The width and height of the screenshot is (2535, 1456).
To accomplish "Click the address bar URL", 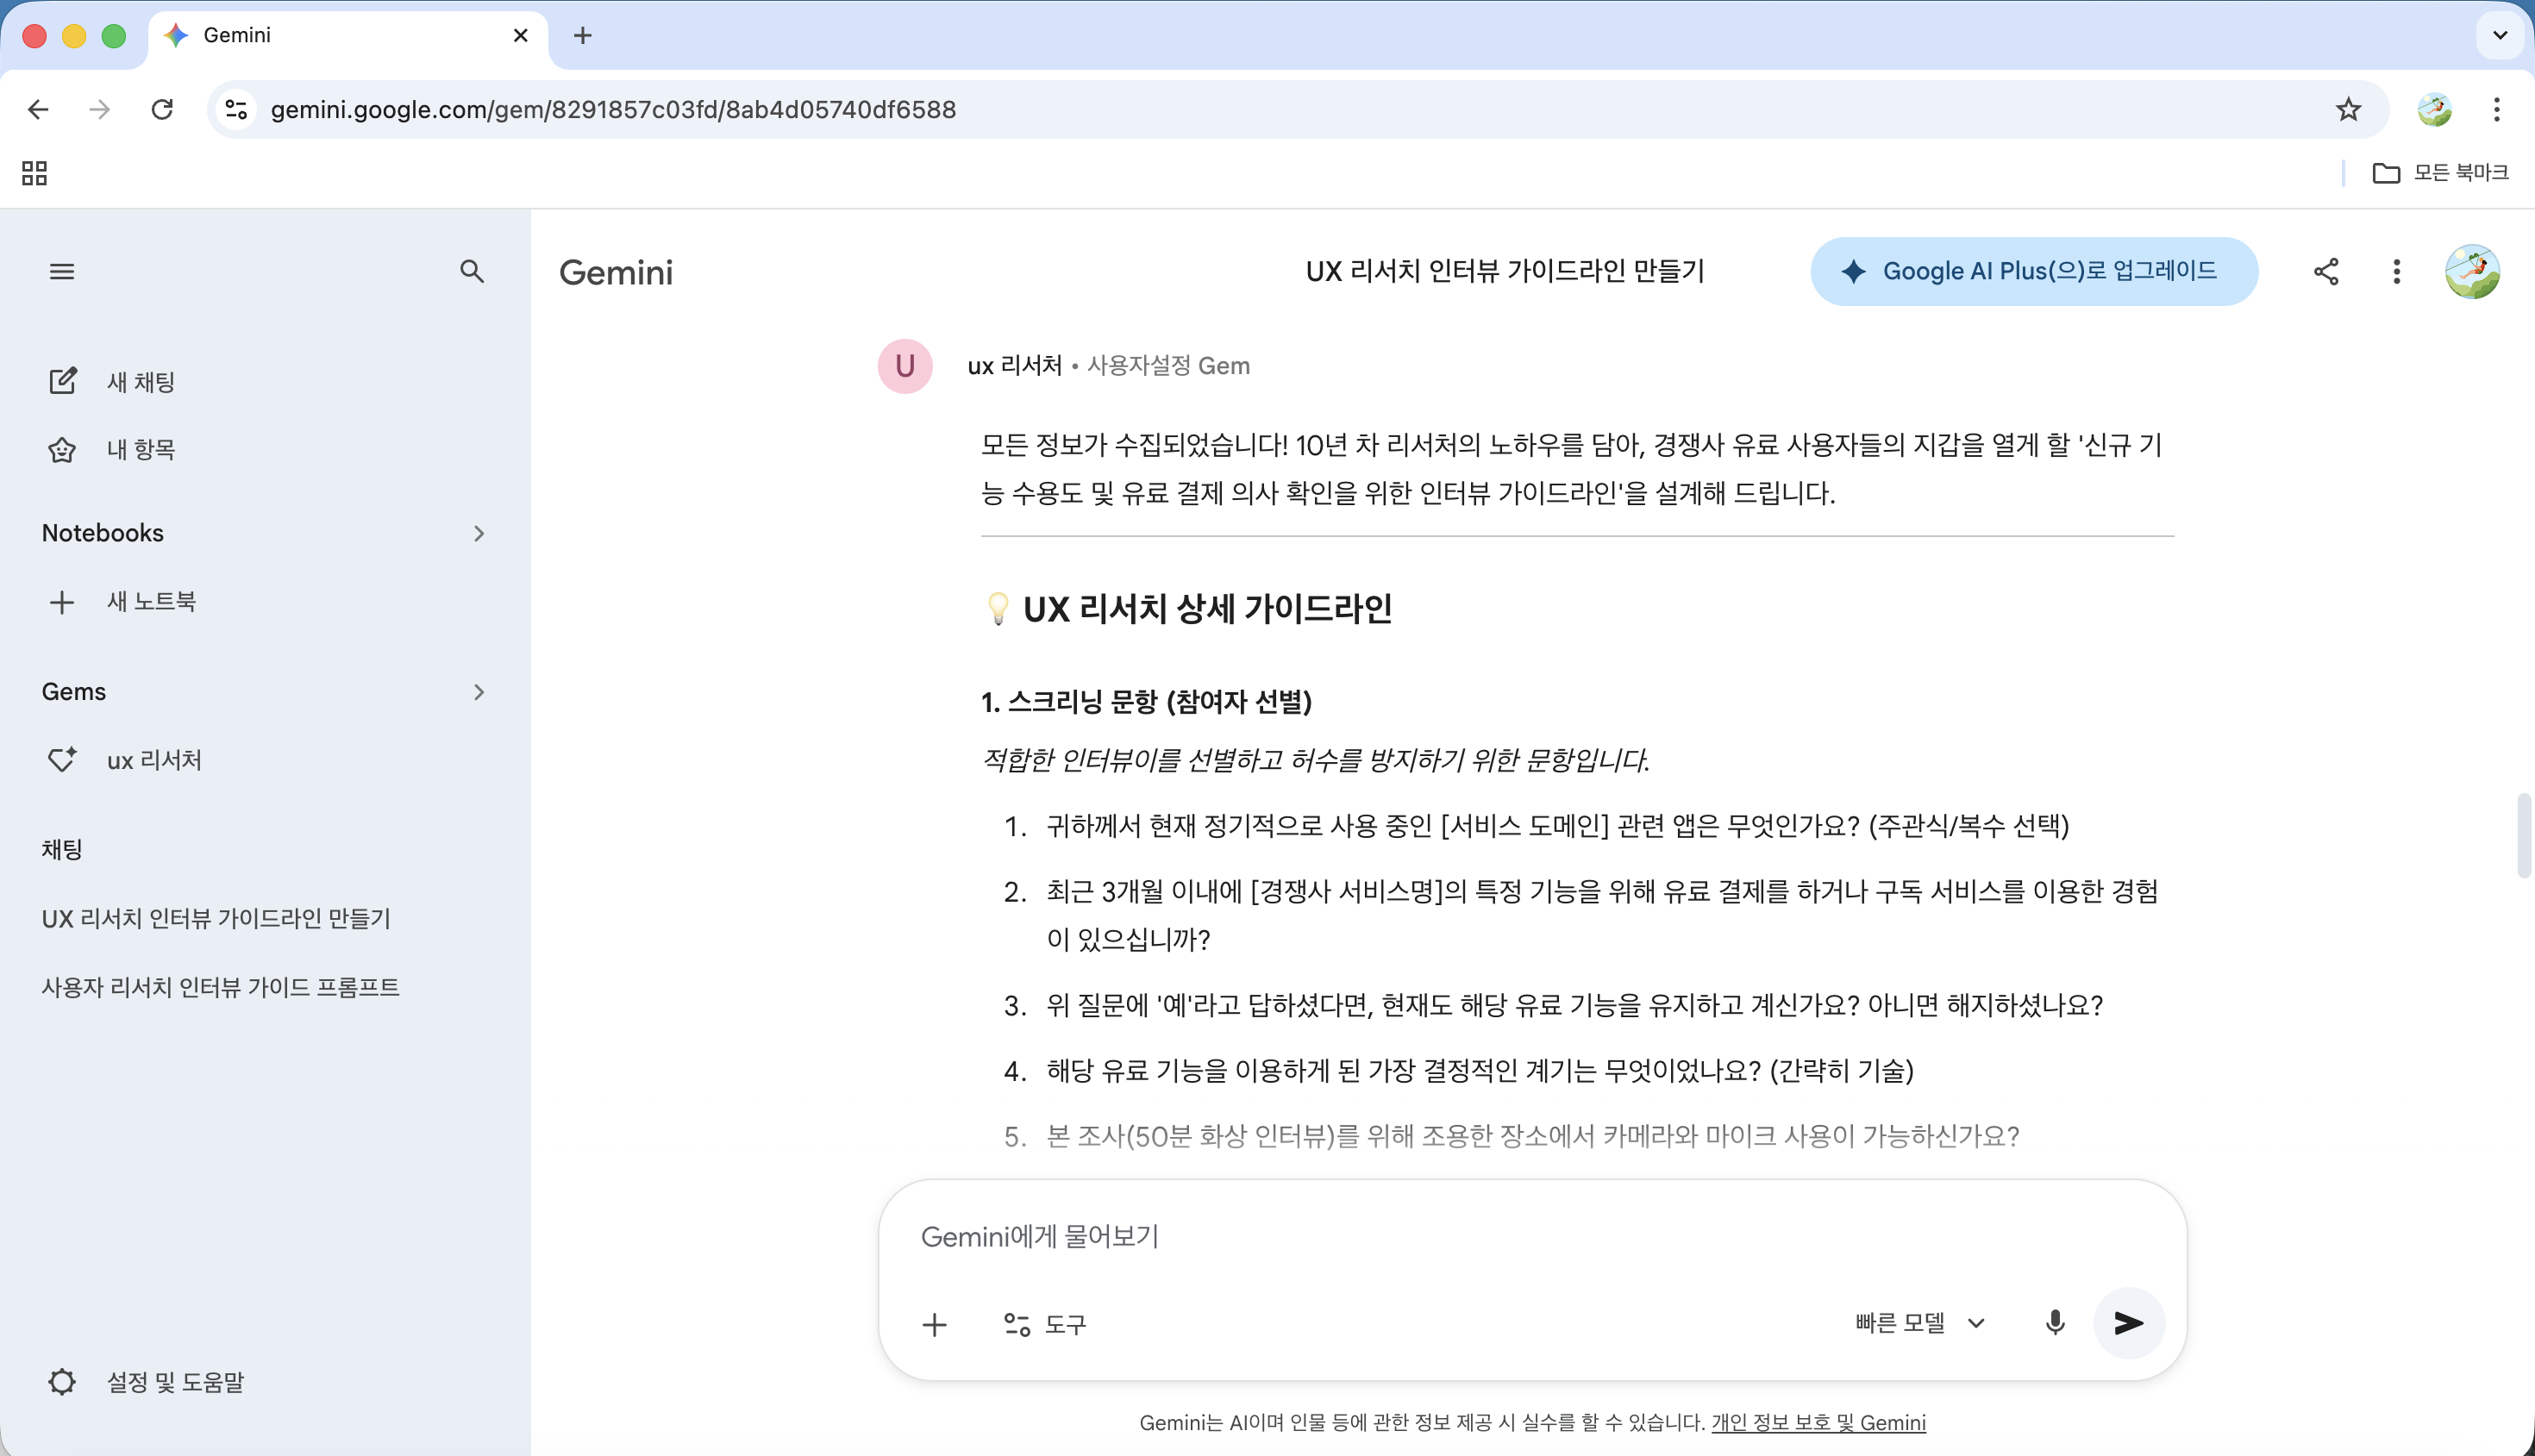I will (613, 109).
